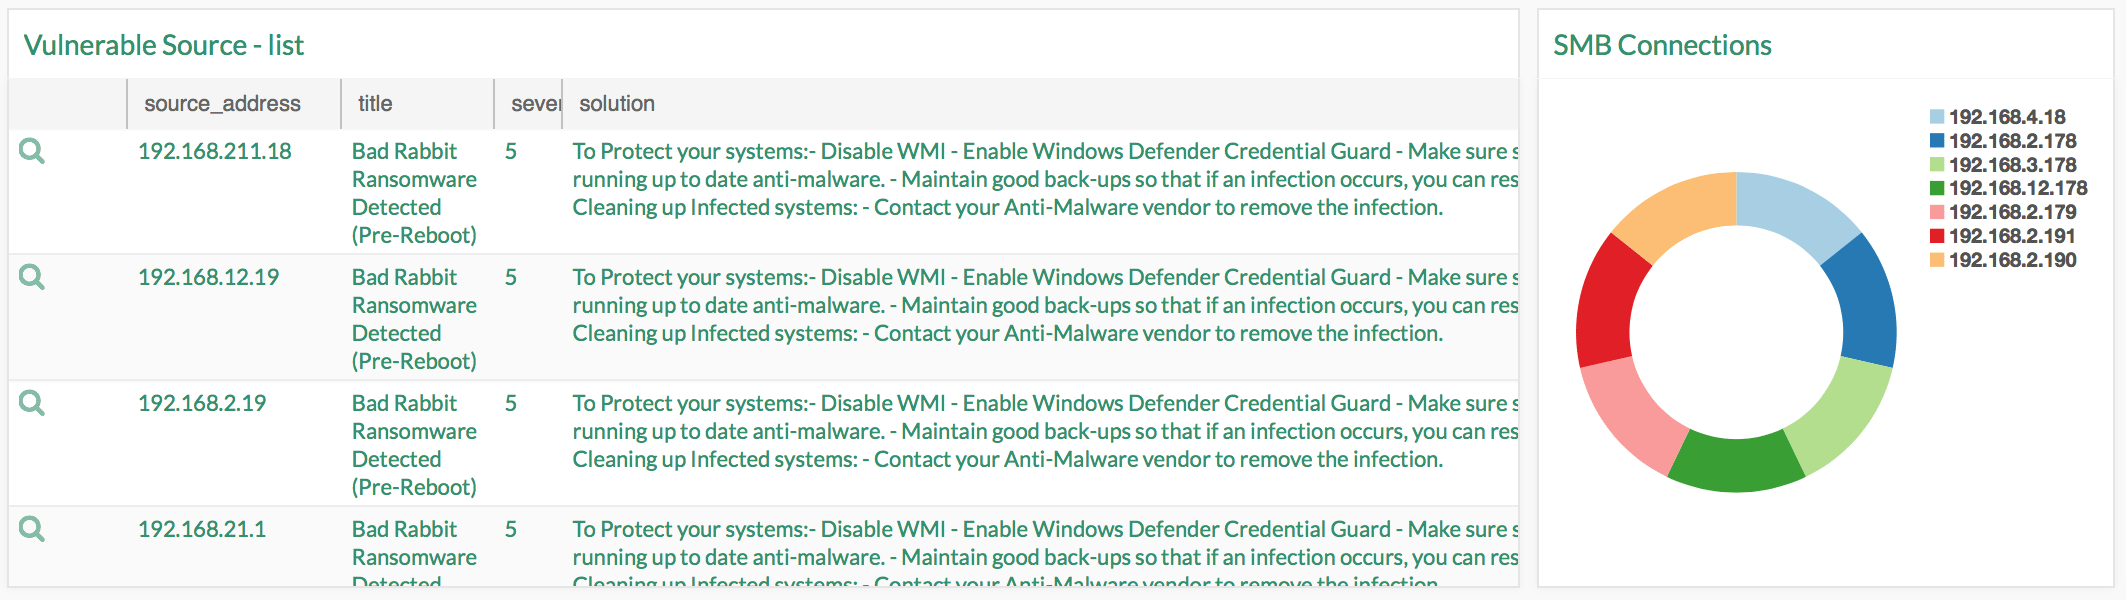Click the magnifier icon for 192.168.12.19

pyautogui.click(x=32, y=277)
